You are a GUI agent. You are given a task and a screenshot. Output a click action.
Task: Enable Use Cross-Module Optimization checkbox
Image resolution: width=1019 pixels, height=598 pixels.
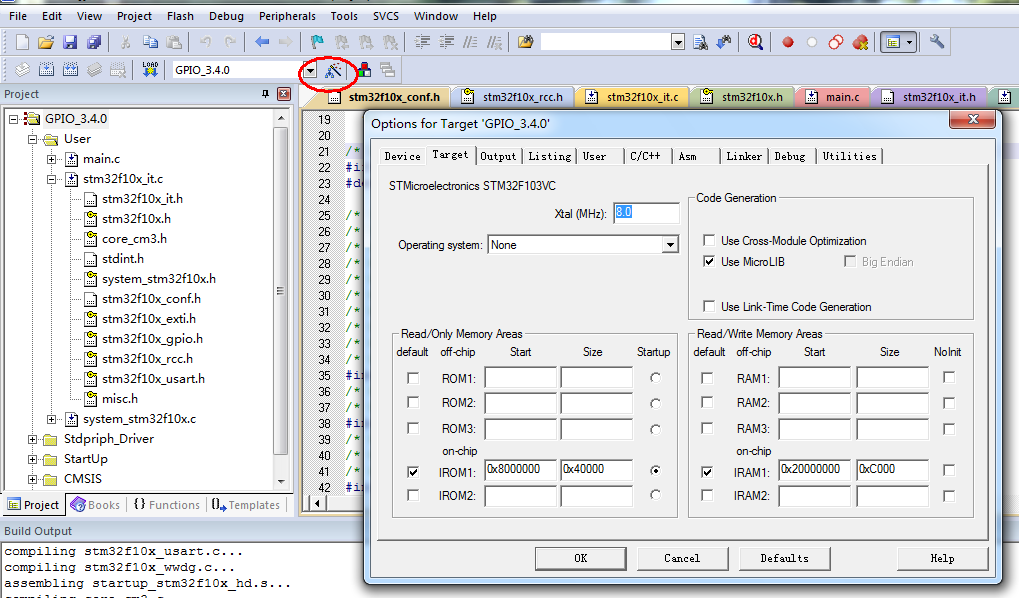(709, 240)
